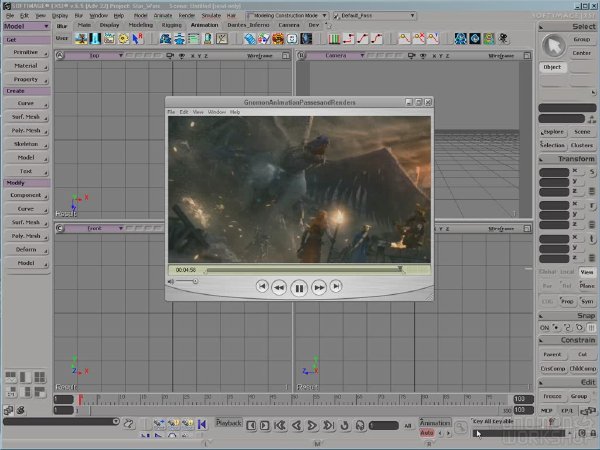
Task: Click the first toolbar icon beside User
Action: [x=81, y=38]
